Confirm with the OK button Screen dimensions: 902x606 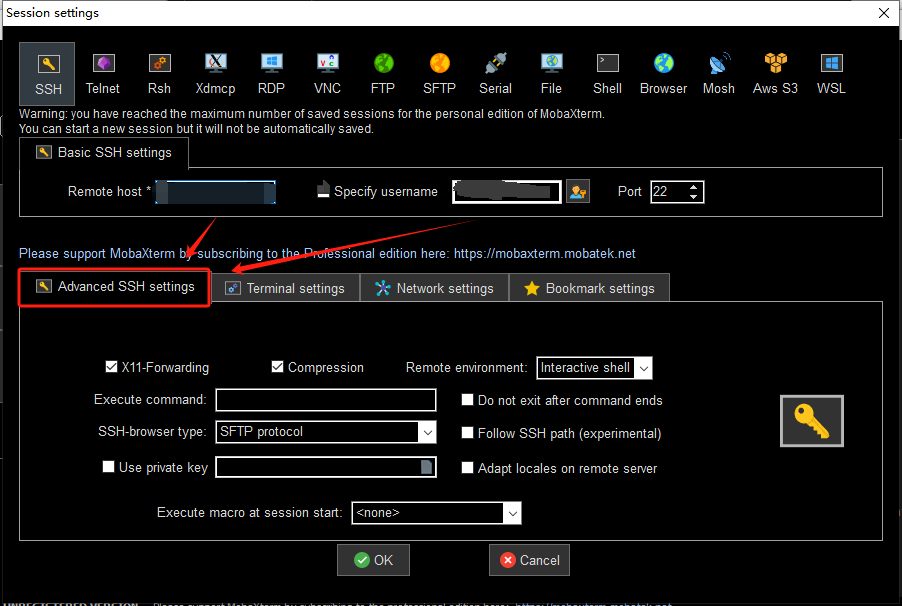373,560
